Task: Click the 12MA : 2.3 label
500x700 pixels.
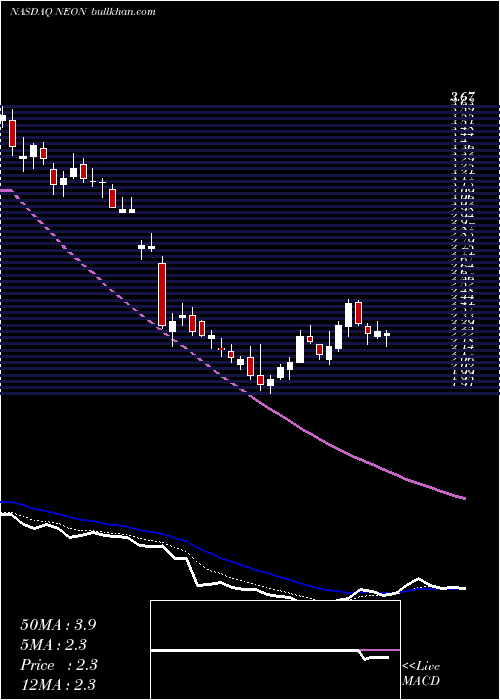Action: tap(58, 684)
